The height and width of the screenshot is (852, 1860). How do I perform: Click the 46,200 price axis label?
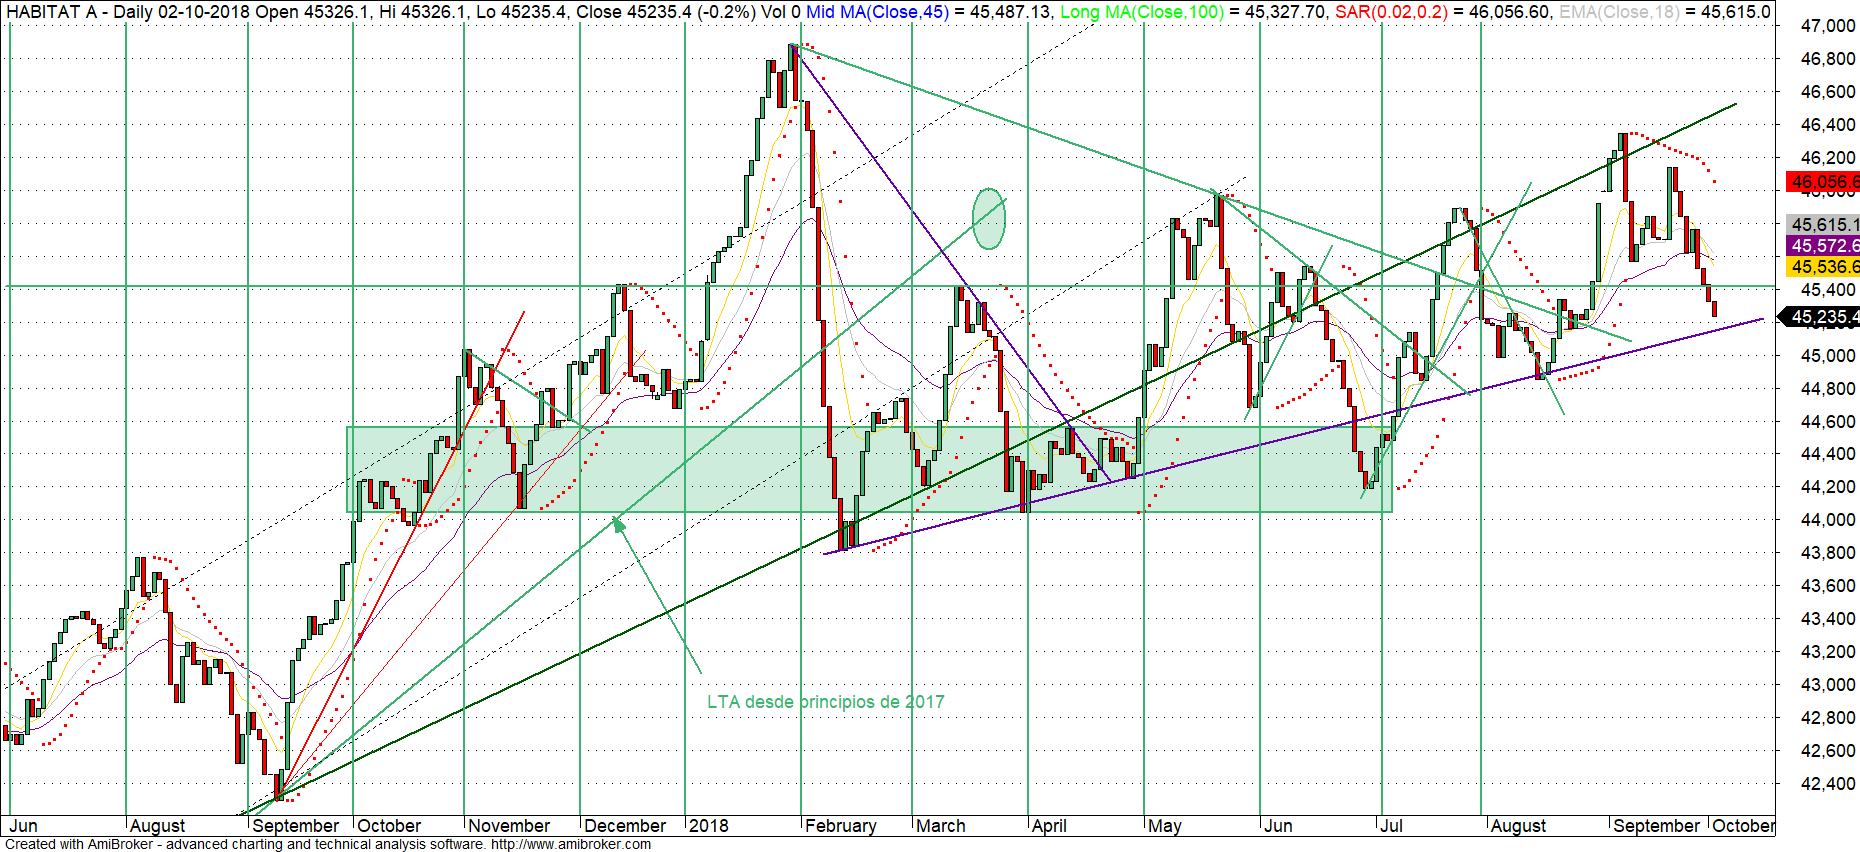1828,158
